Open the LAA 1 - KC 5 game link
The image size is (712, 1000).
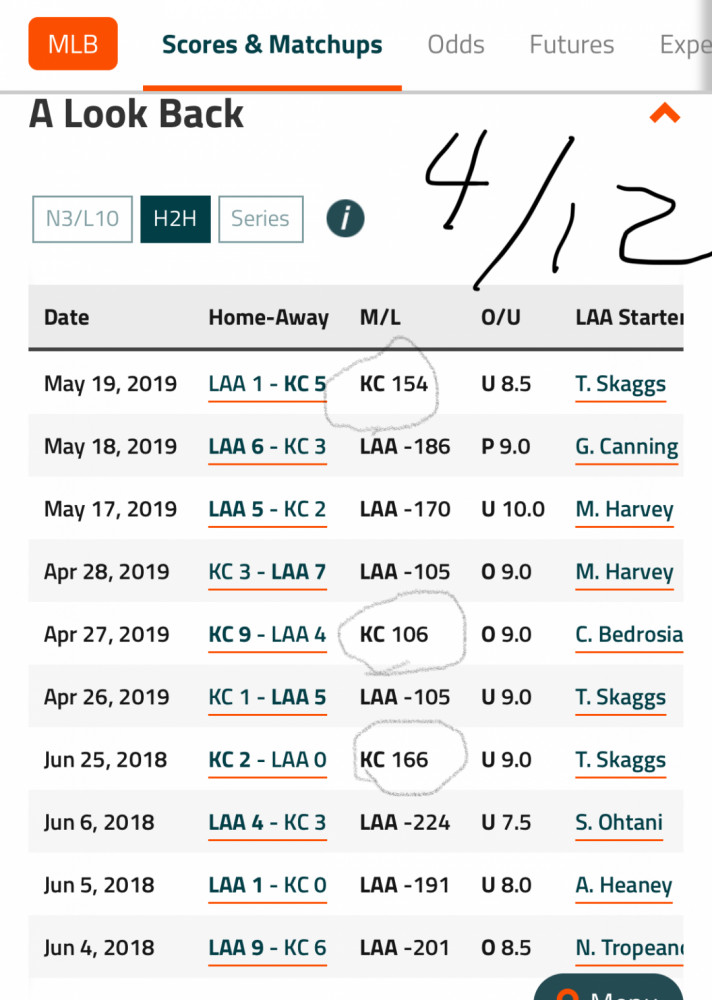[x=267, y=384]
